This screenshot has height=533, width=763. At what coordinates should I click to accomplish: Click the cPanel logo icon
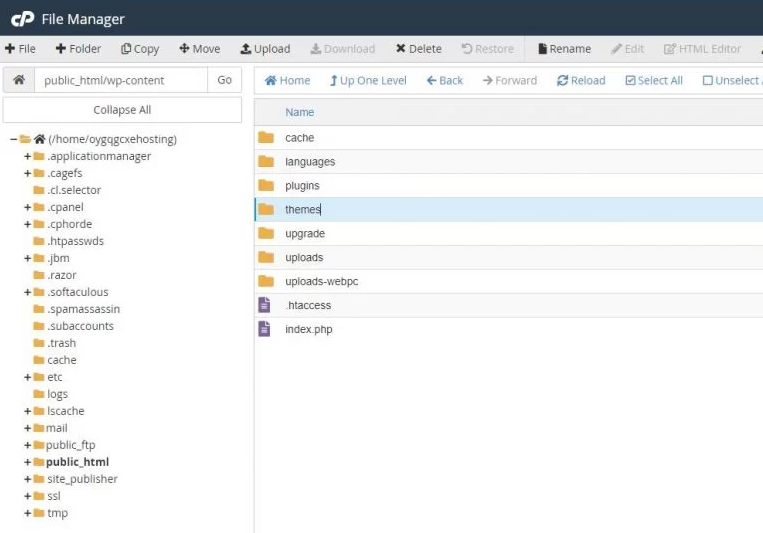point(22,19)
